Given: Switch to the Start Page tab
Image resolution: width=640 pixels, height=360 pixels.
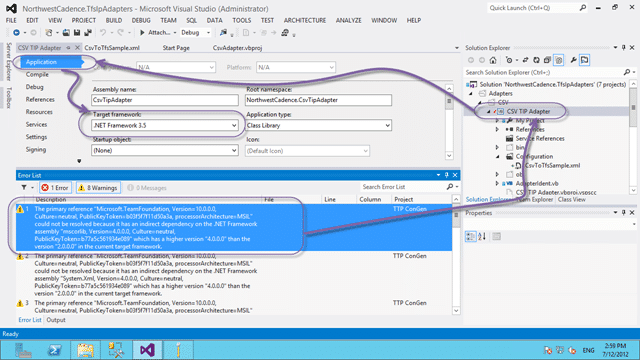Looking at the screenshot, I should (x=176, y=48).
